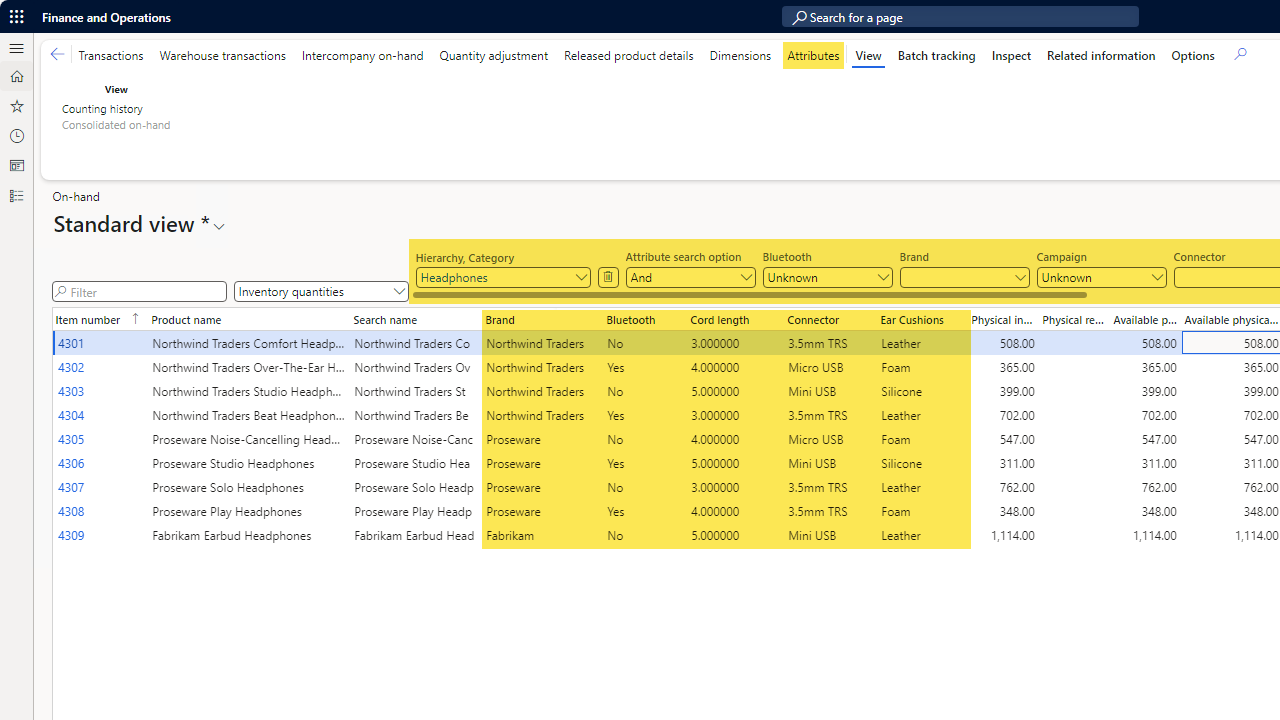Open Modules list icon in sidebar
Image resolution: width=1280 pixels, height=720 pixels.
[17, 196]
